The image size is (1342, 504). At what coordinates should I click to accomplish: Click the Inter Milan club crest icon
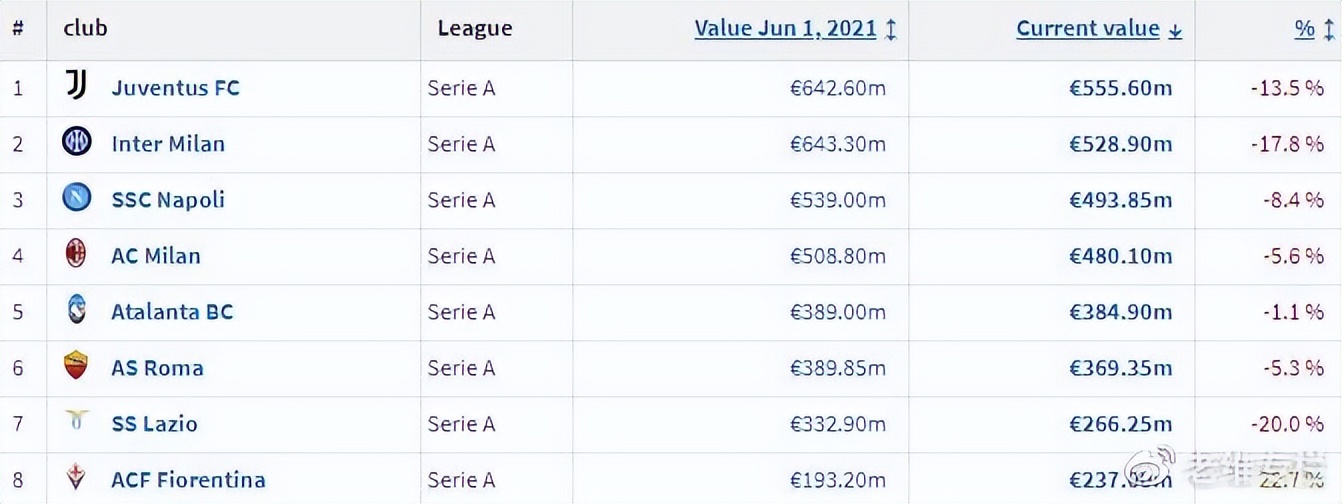pos(76,143)
